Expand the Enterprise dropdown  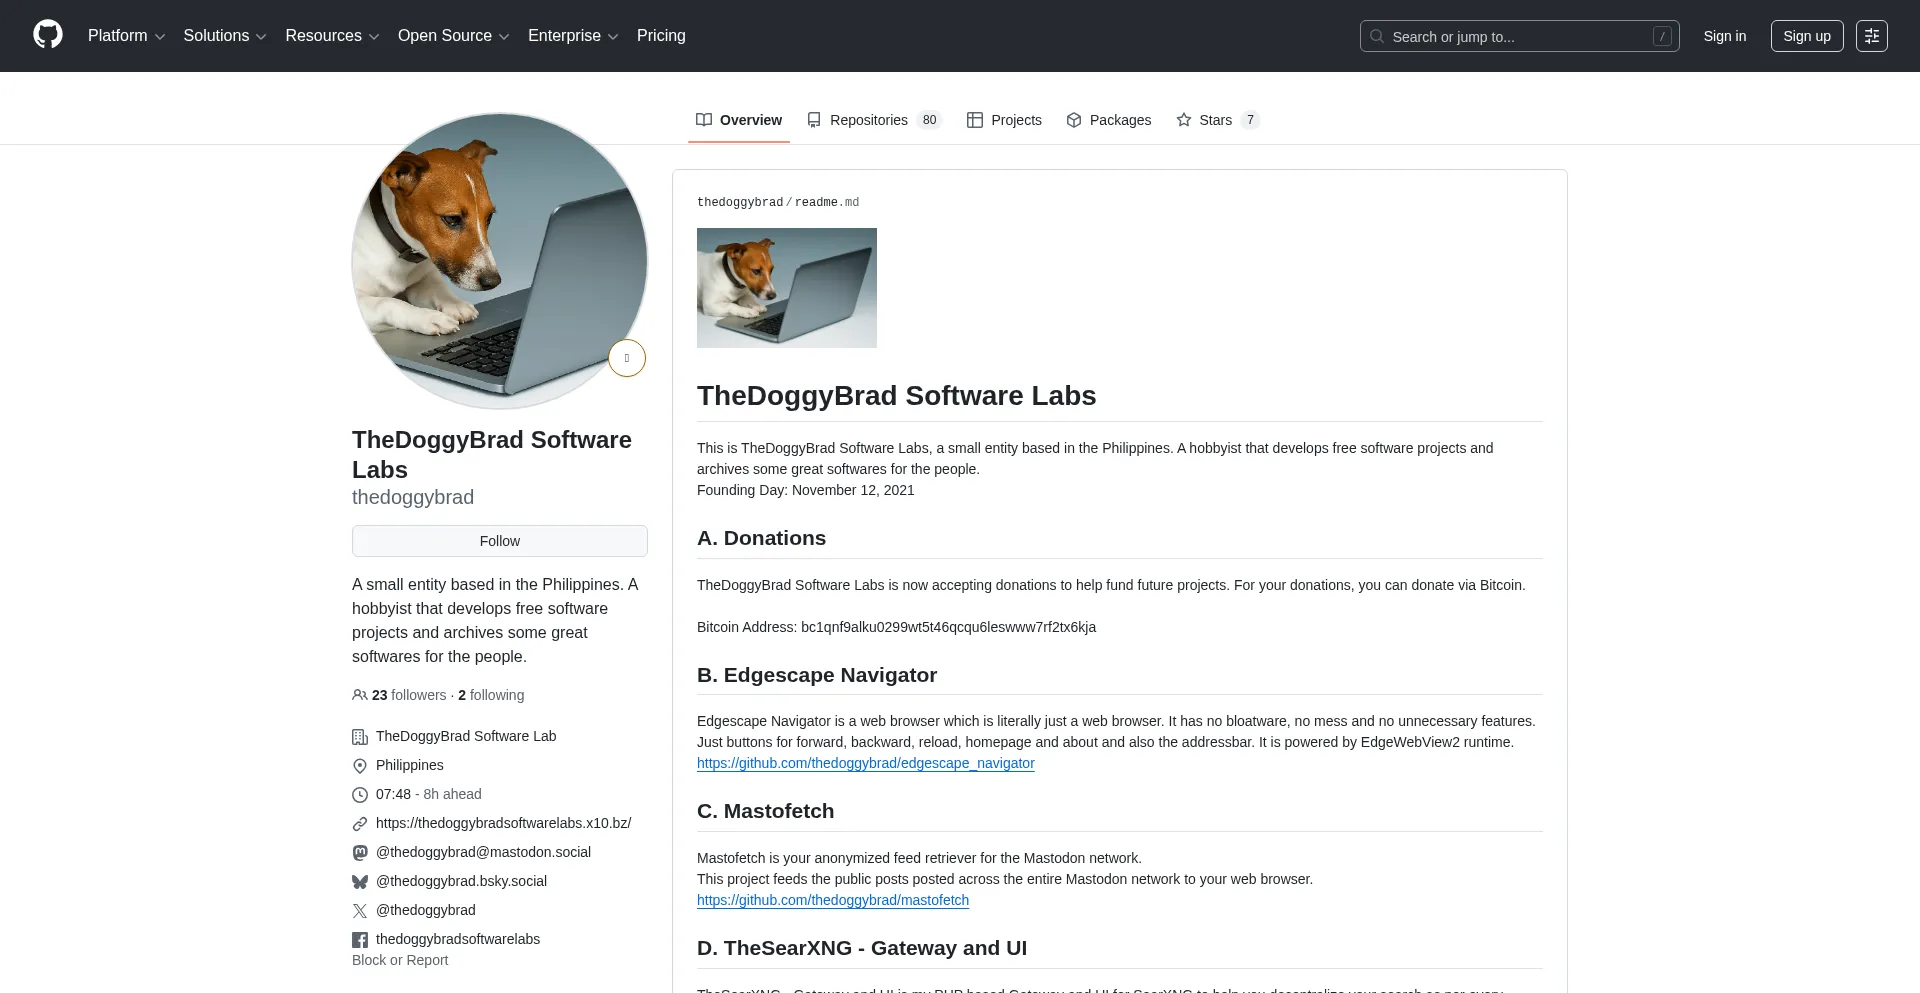tap(572, 35)
